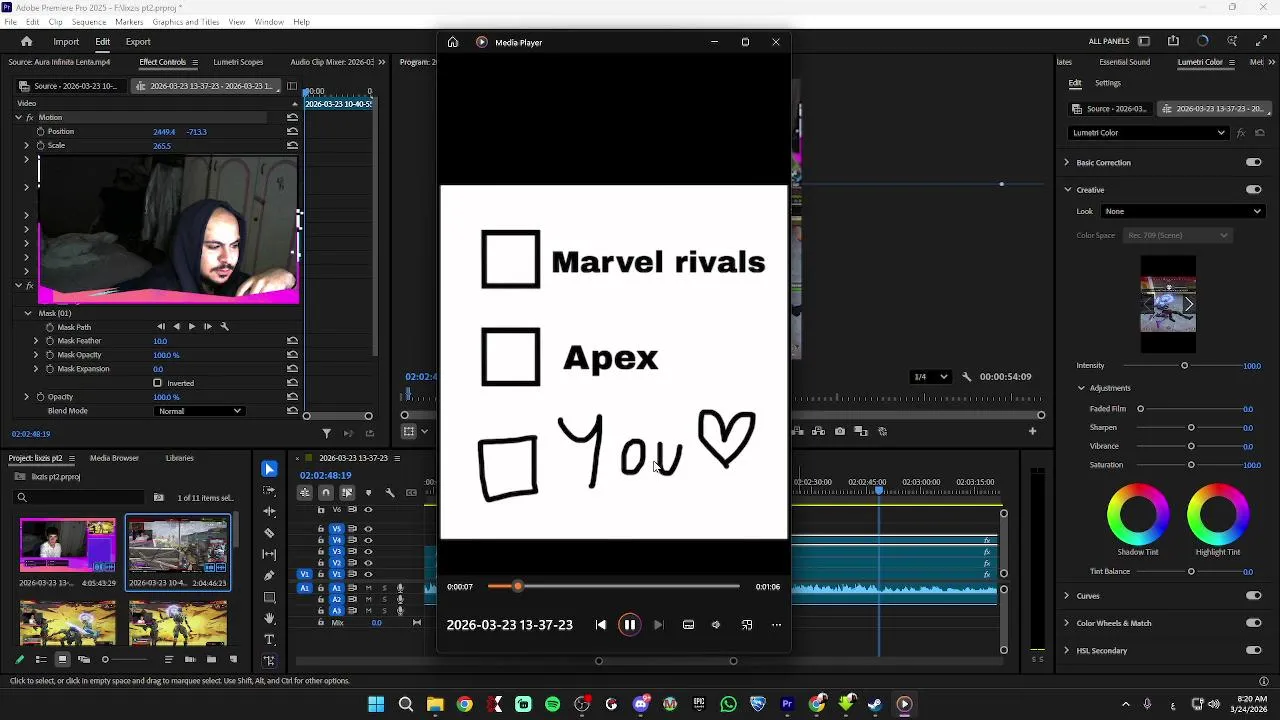Switch Project panel to icon view
Image resolution: width=1280 pixels, height=720 pixels.
(x=62, y=659)
